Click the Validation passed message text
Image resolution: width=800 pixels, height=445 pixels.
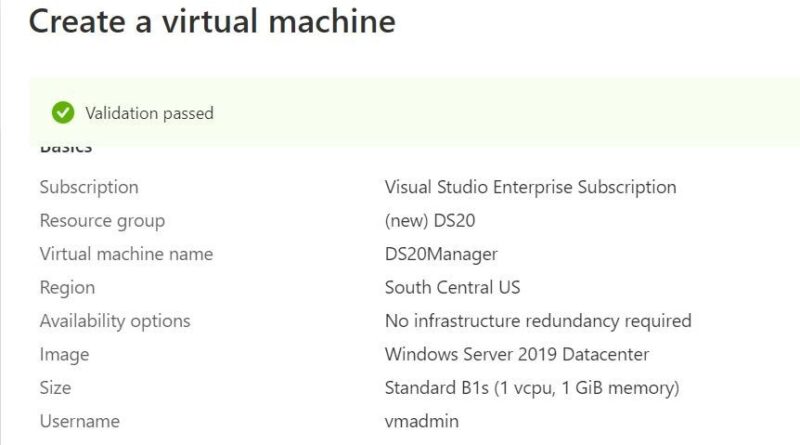click(149, 113)
